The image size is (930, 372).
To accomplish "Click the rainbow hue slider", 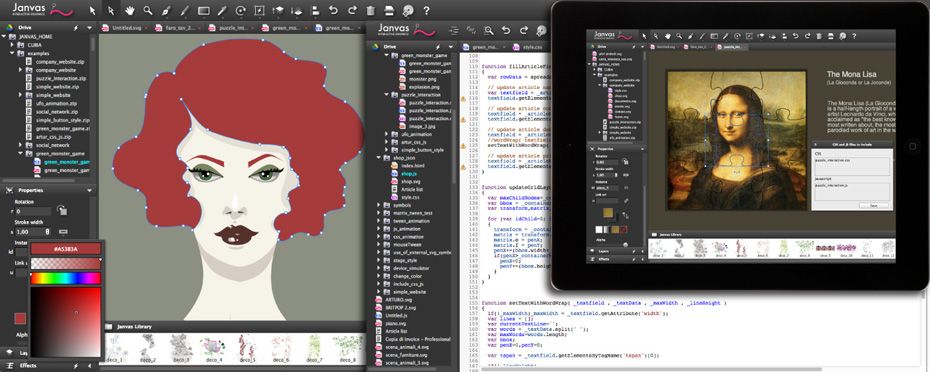I will [x=66, y=278].
